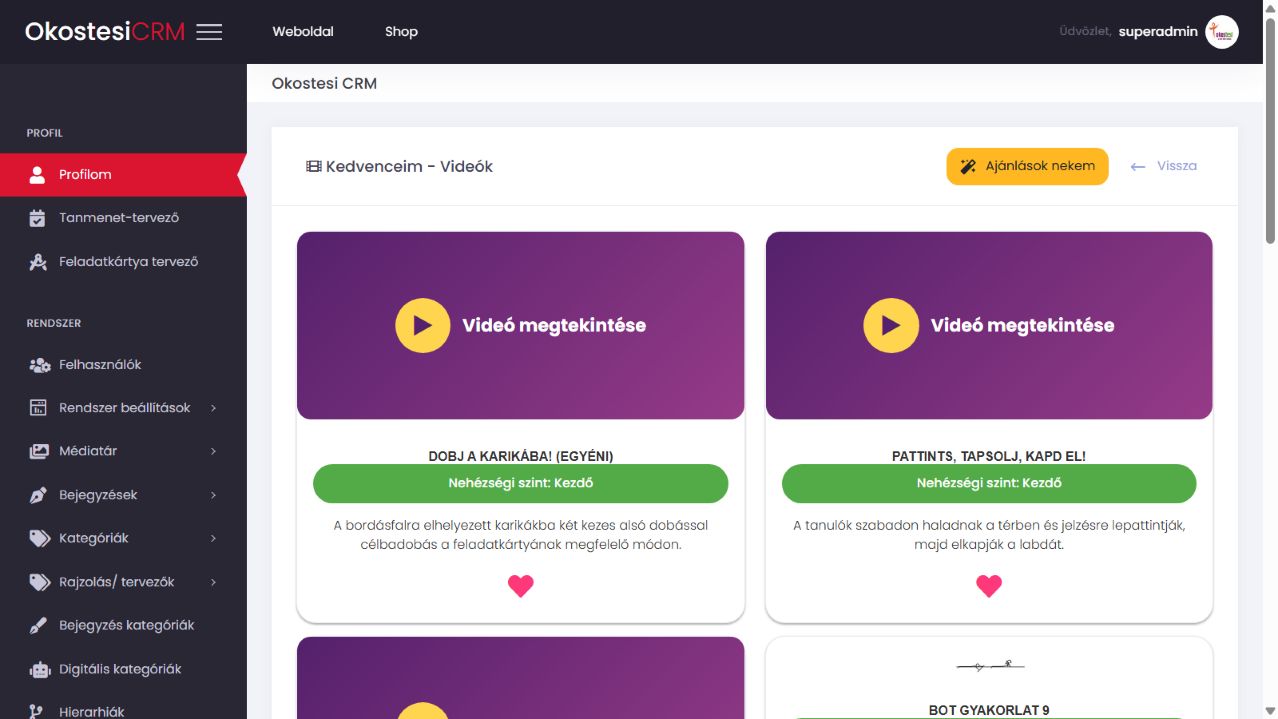Open the Shop top menu
The image size is (1278, 719).
point(401,32)
